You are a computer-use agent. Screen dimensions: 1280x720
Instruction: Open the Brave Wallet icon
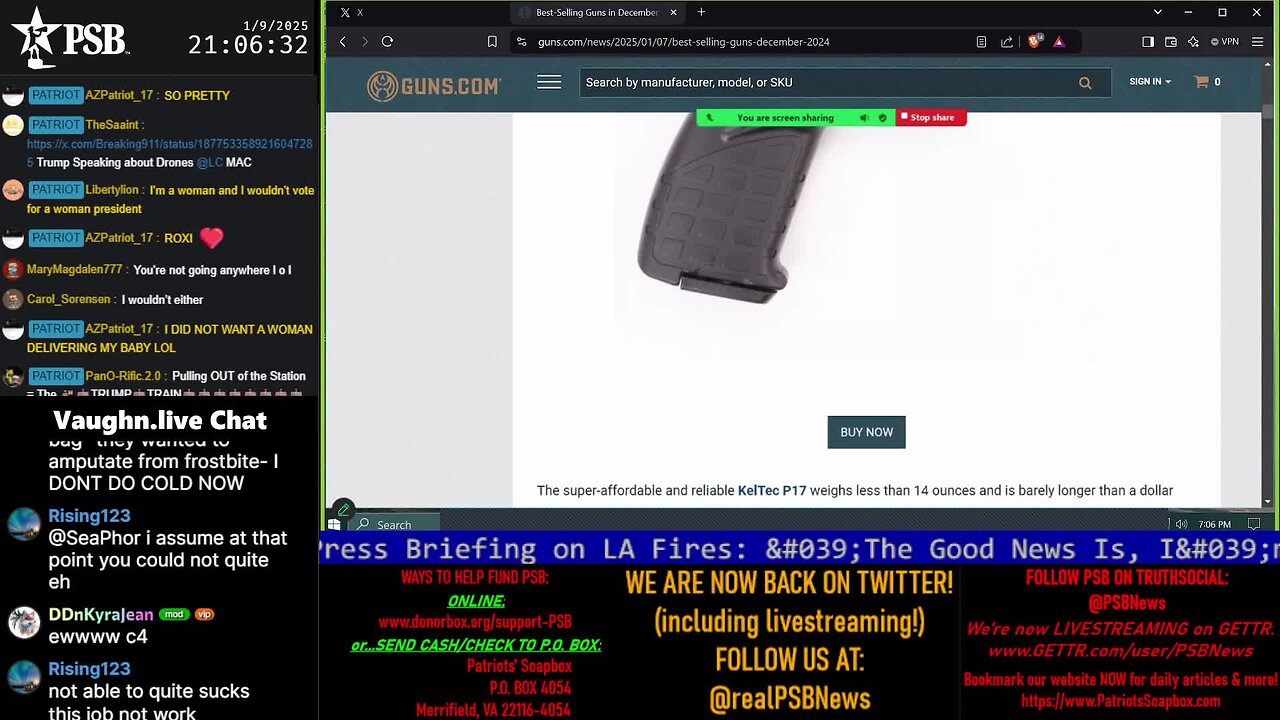pos(1171,42)
